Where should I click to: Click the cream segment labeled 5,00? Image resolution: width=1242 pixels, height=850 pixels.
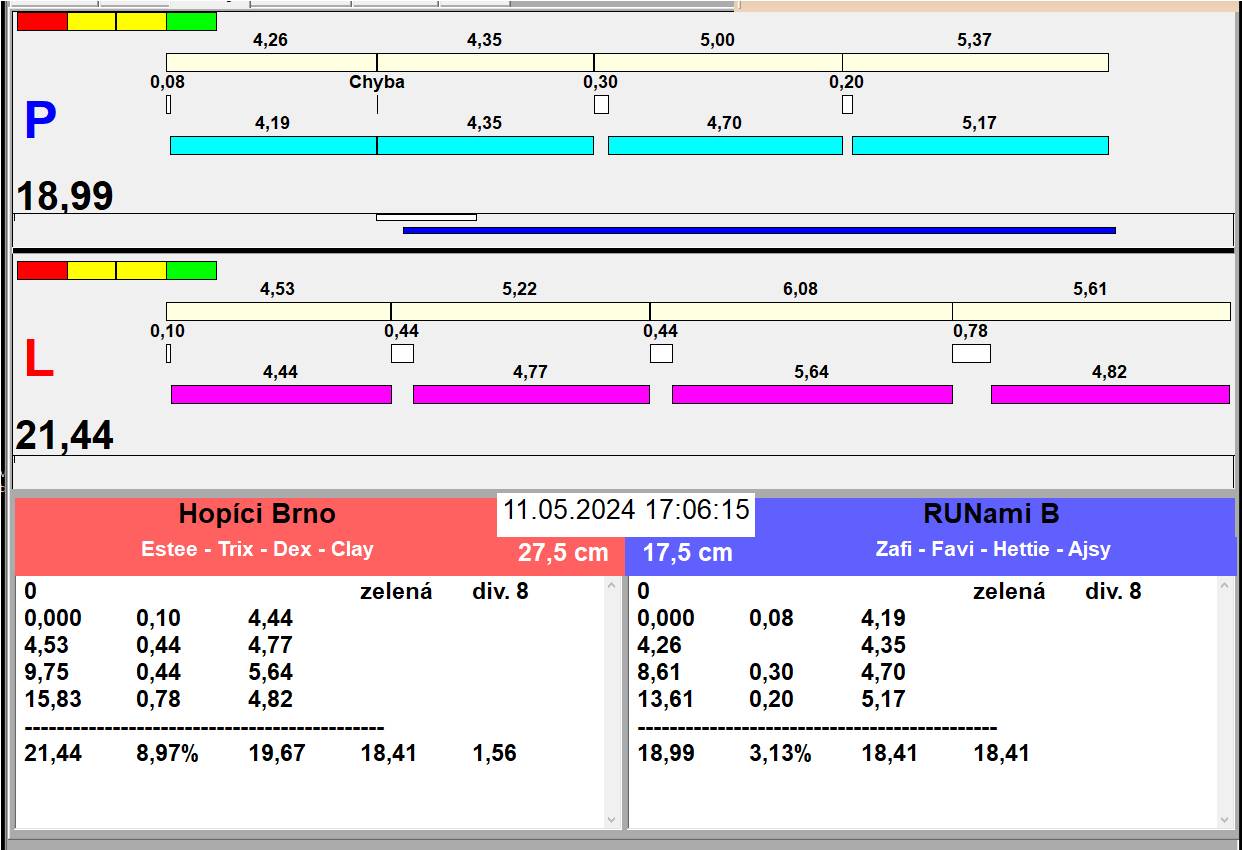(718, 62)
